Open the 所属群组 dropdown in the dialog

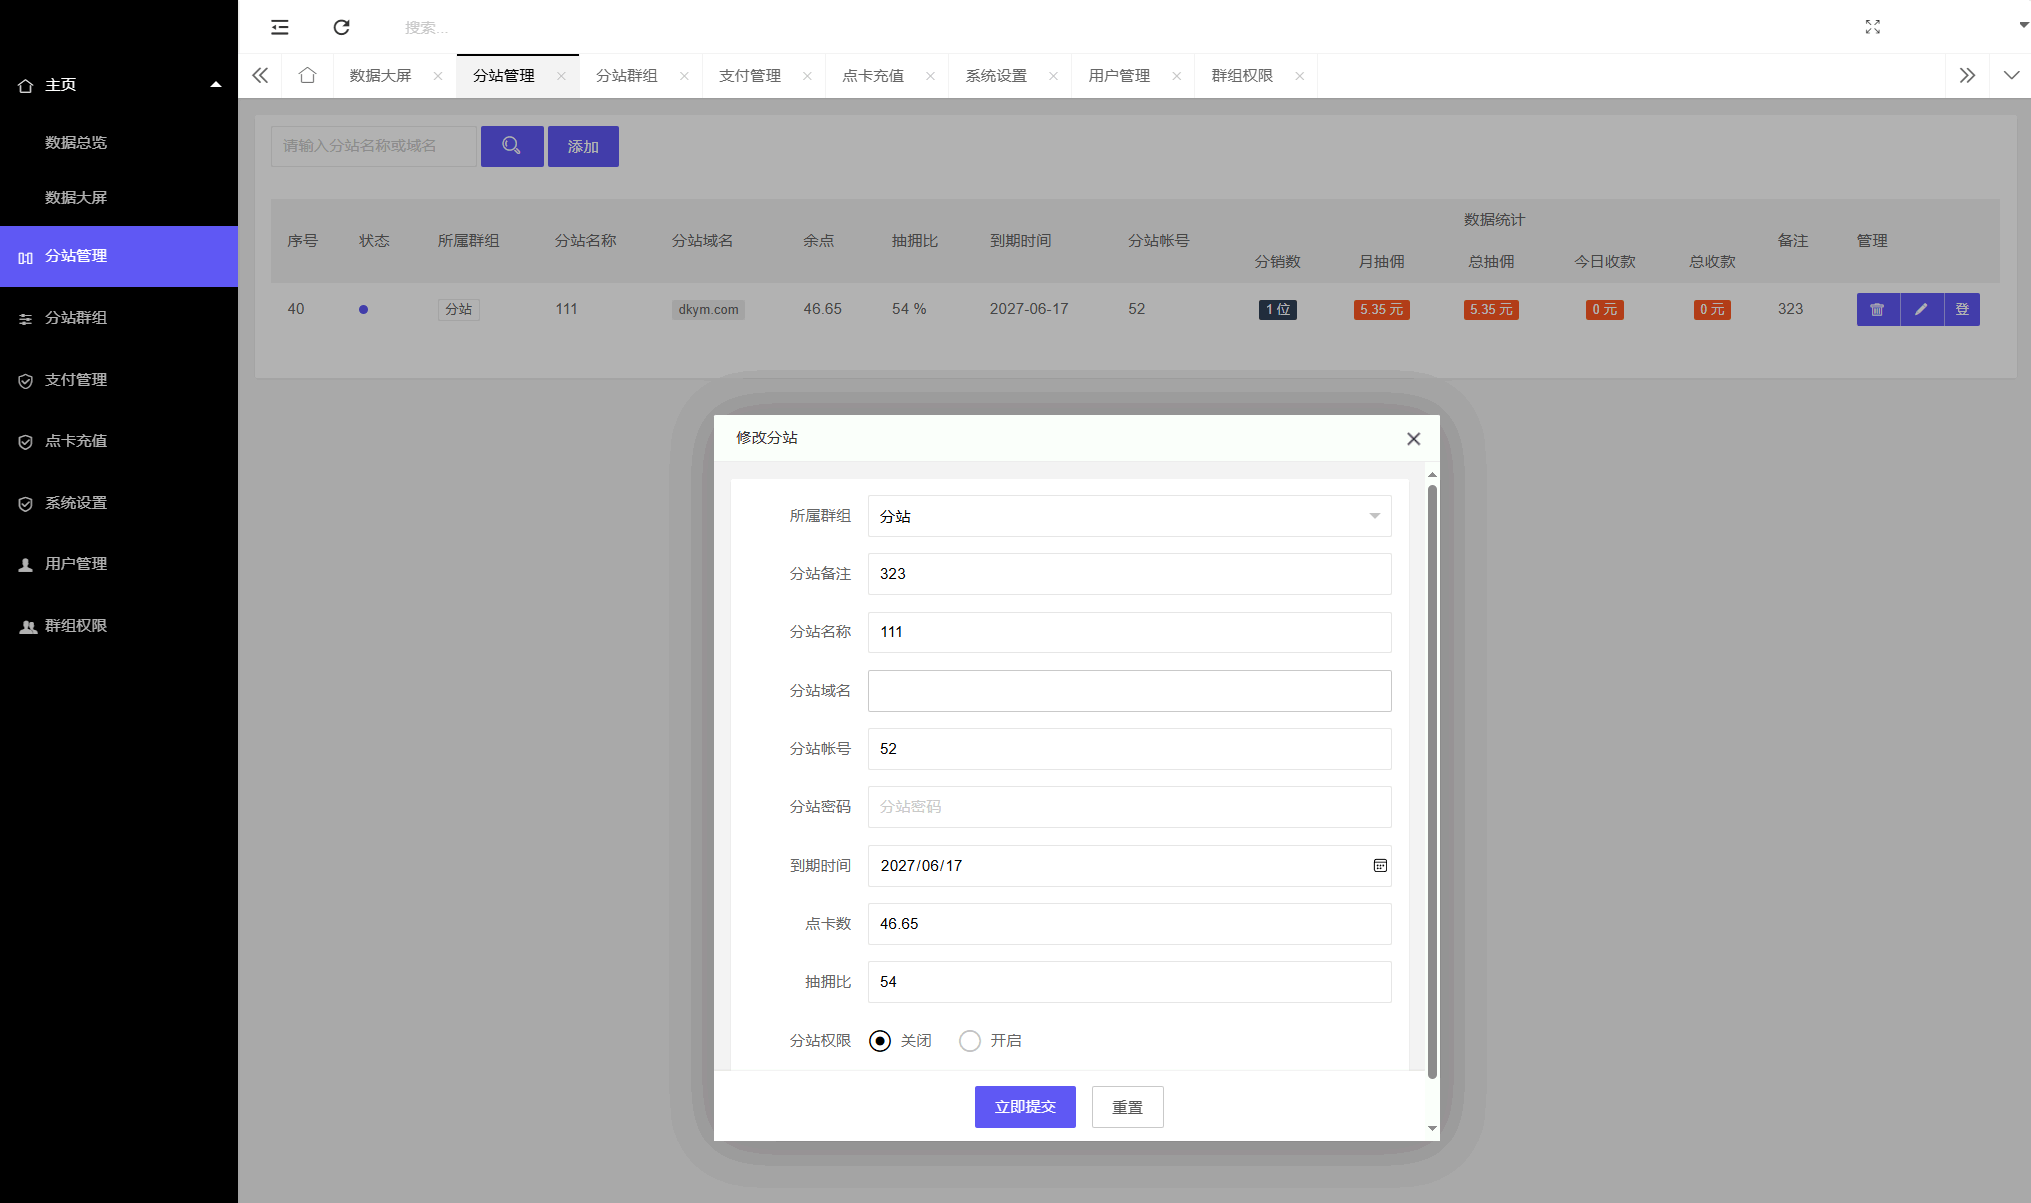1129,516
